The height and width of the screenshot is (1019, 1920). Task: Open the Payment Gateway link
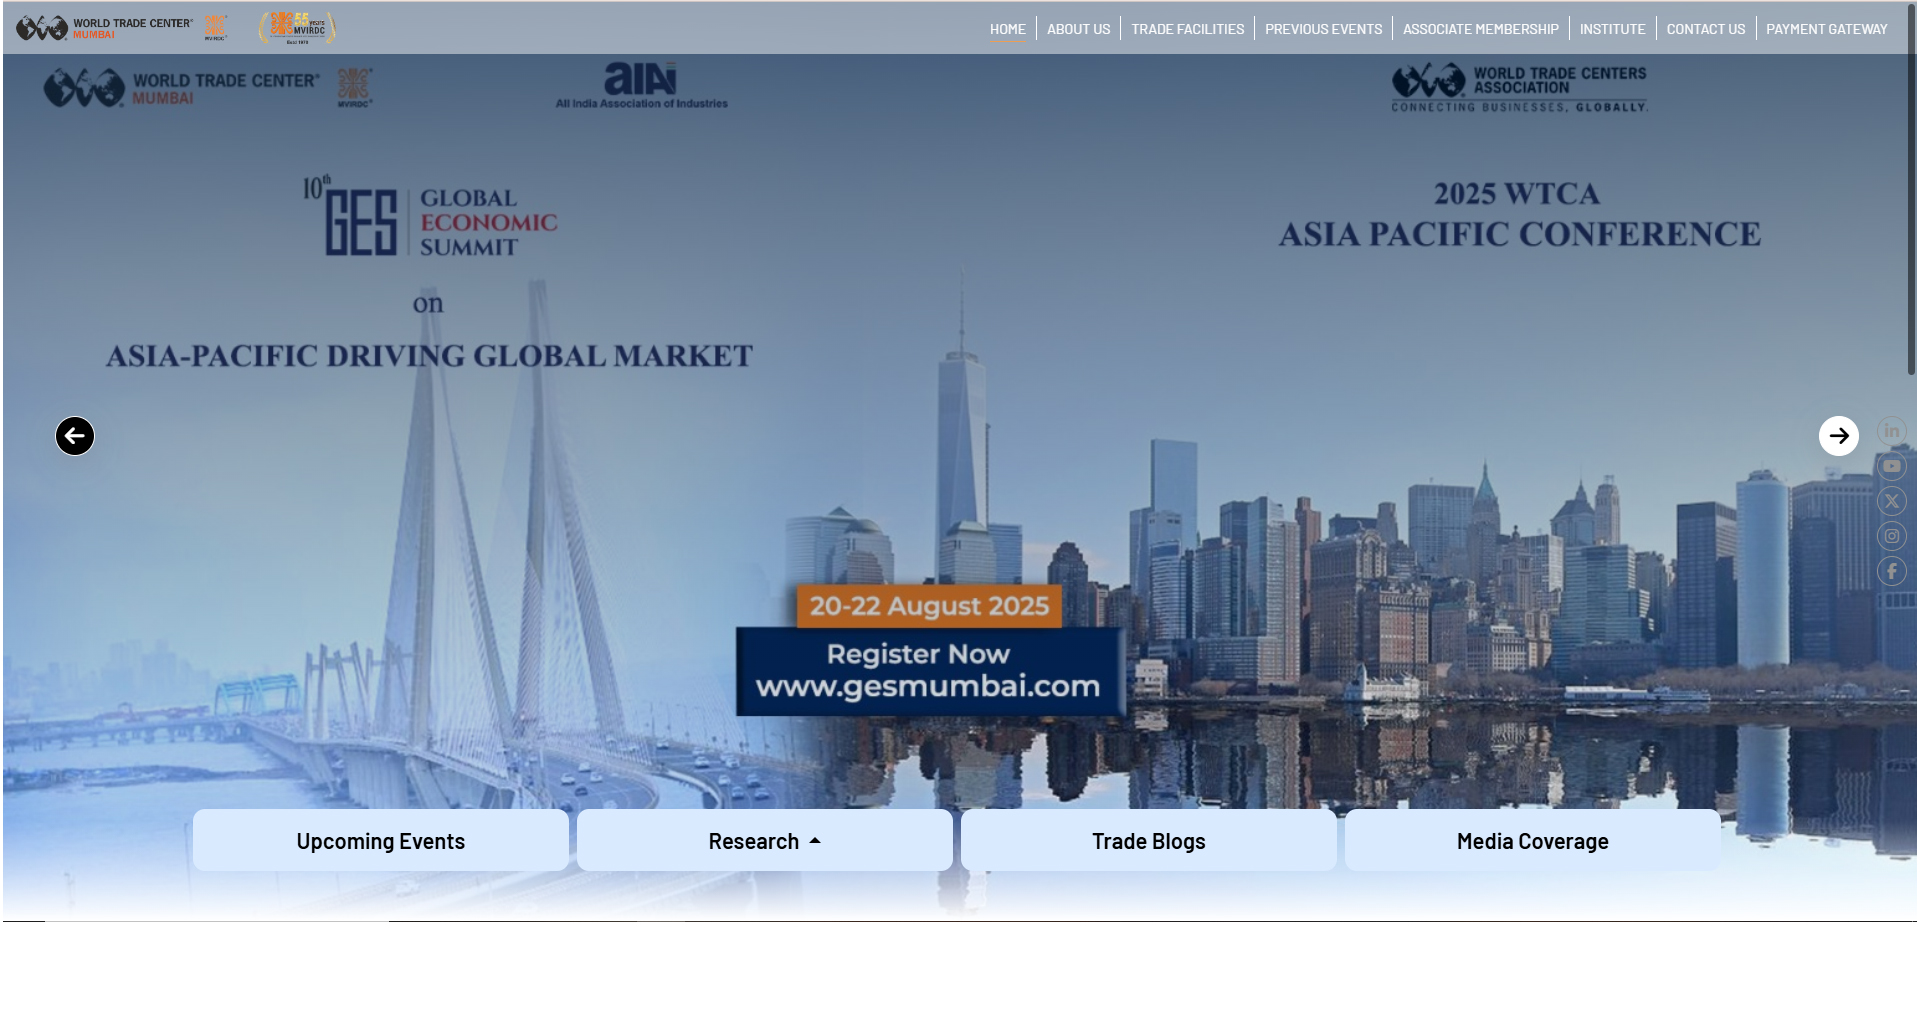click(1826, 29)
